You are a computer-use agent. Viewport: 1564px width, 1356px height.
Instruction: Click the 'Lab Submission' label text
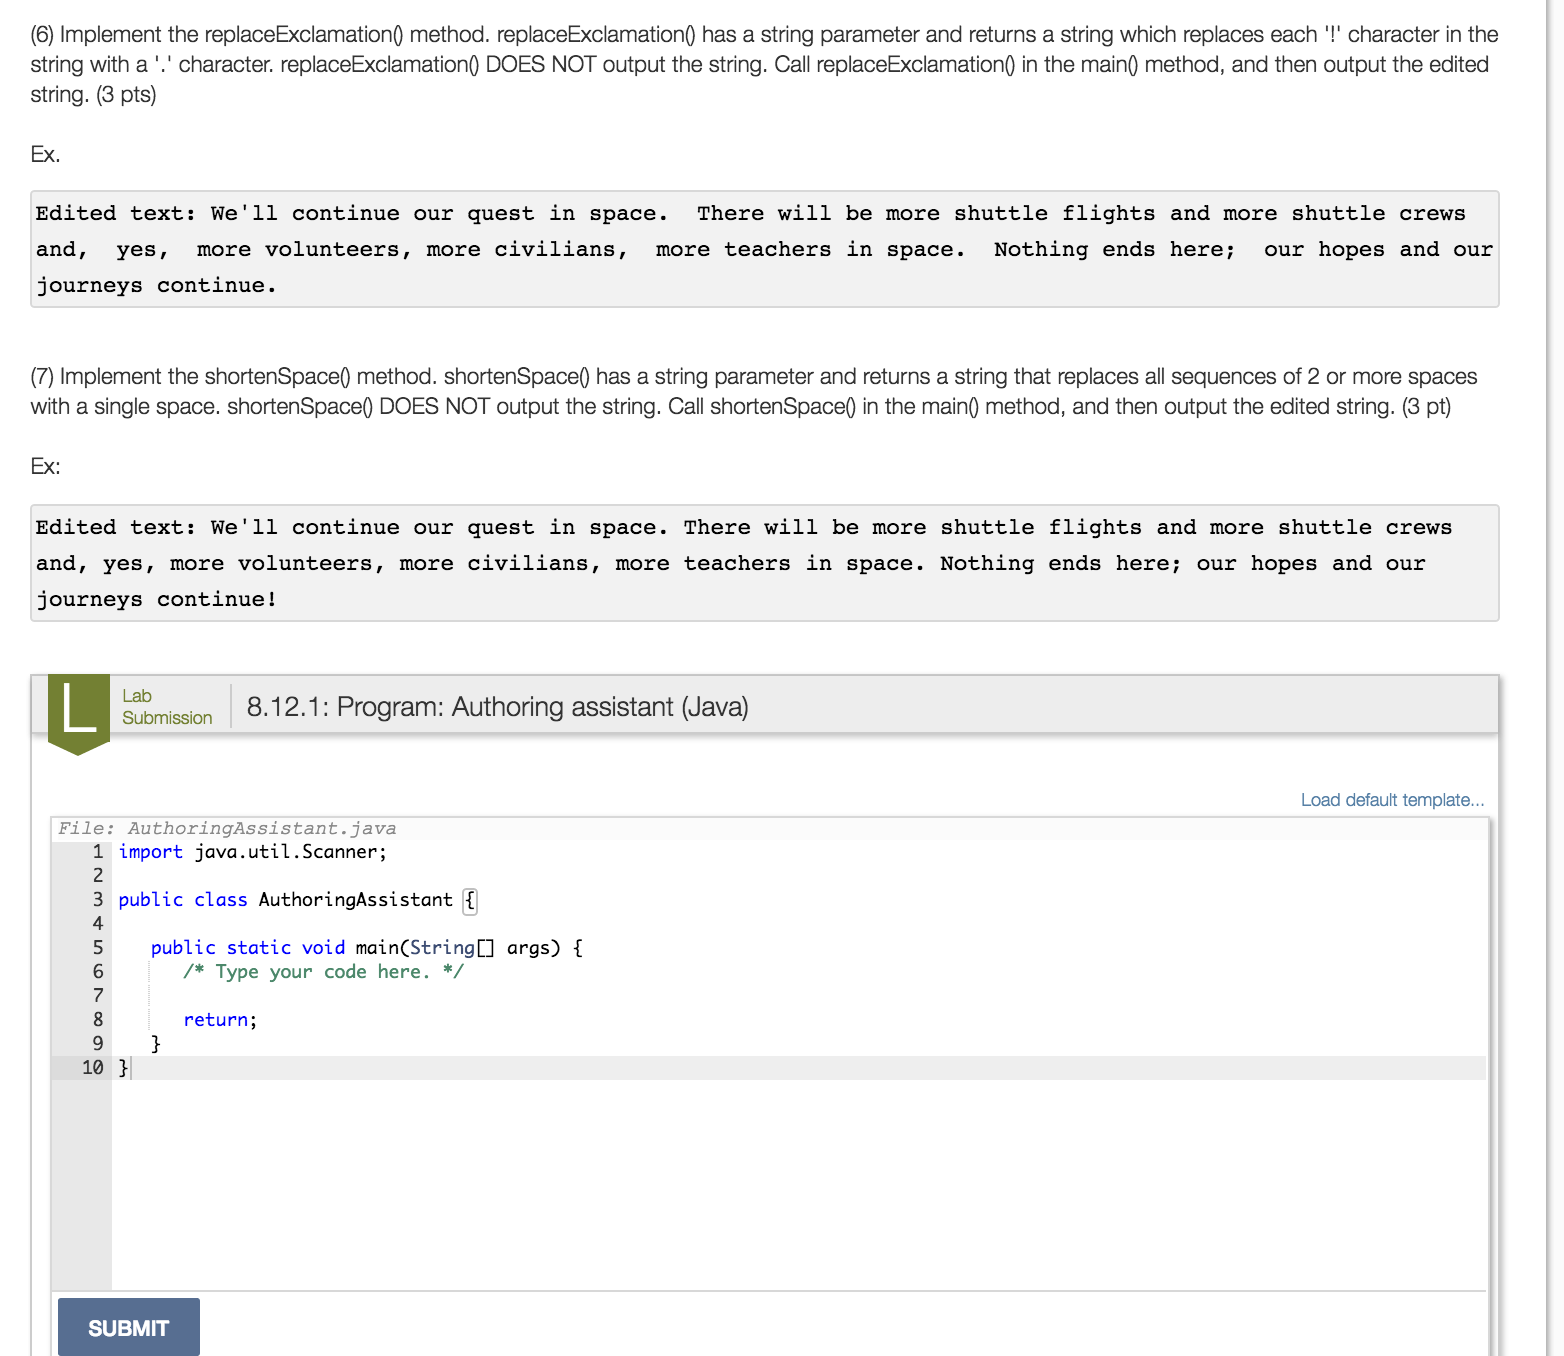pos(166,706)
